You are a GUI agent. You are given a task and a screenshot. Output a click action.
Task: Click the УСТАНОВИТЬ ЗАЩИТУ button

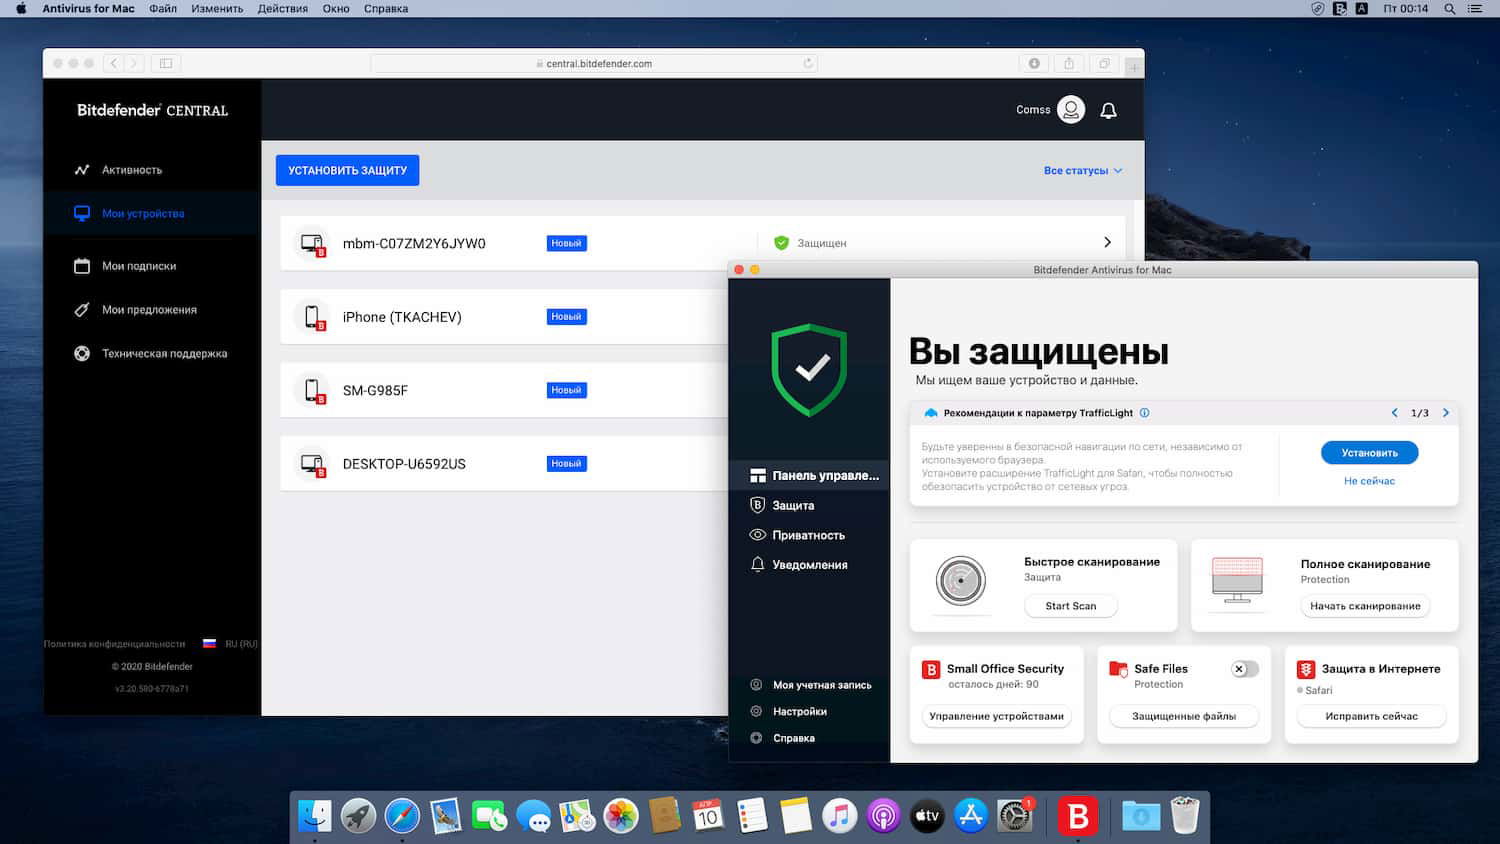[x=346, y=170]
